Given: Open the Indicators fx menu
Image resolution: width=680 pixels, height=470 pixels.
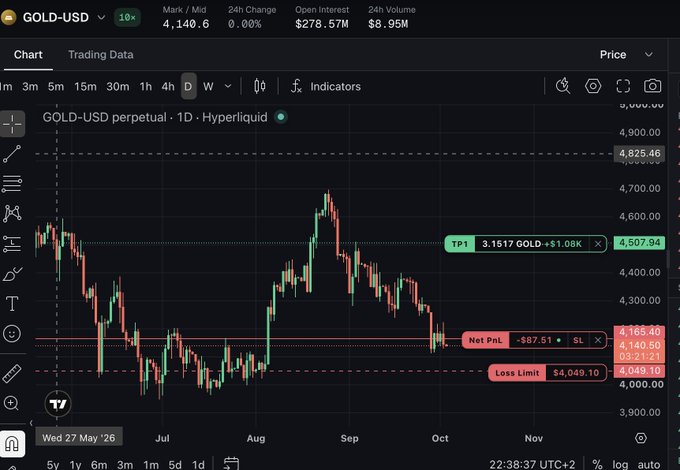Looking at the screenshot, I should click(x=326, y=86).
